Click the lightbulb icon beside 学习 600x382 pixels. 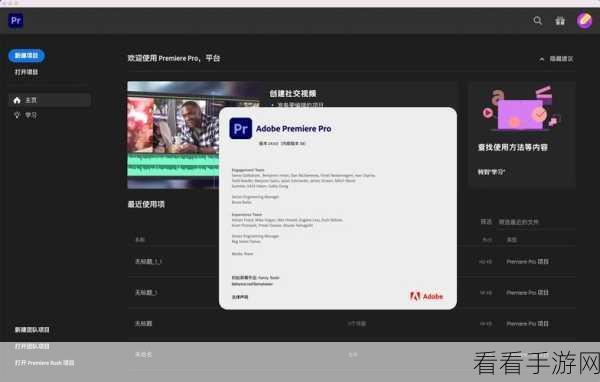[17, 115]
